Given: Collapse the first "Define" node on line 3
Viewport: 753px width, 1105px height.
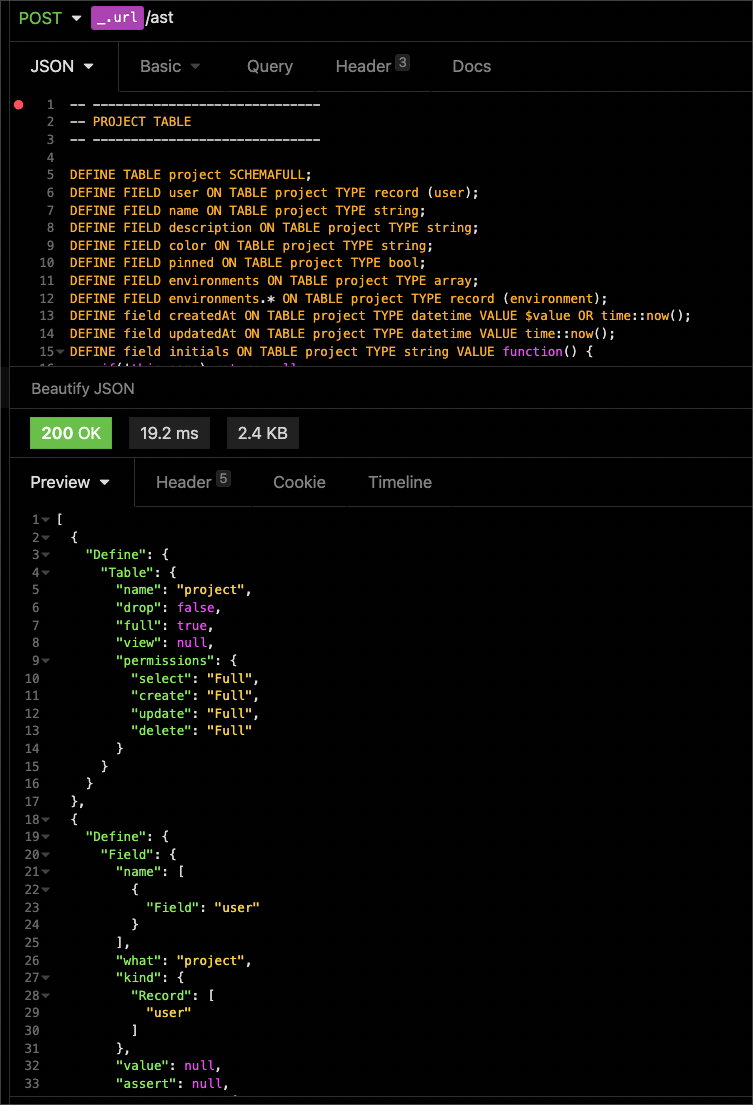Looking at the screenshot, I should tap(46, 555).
